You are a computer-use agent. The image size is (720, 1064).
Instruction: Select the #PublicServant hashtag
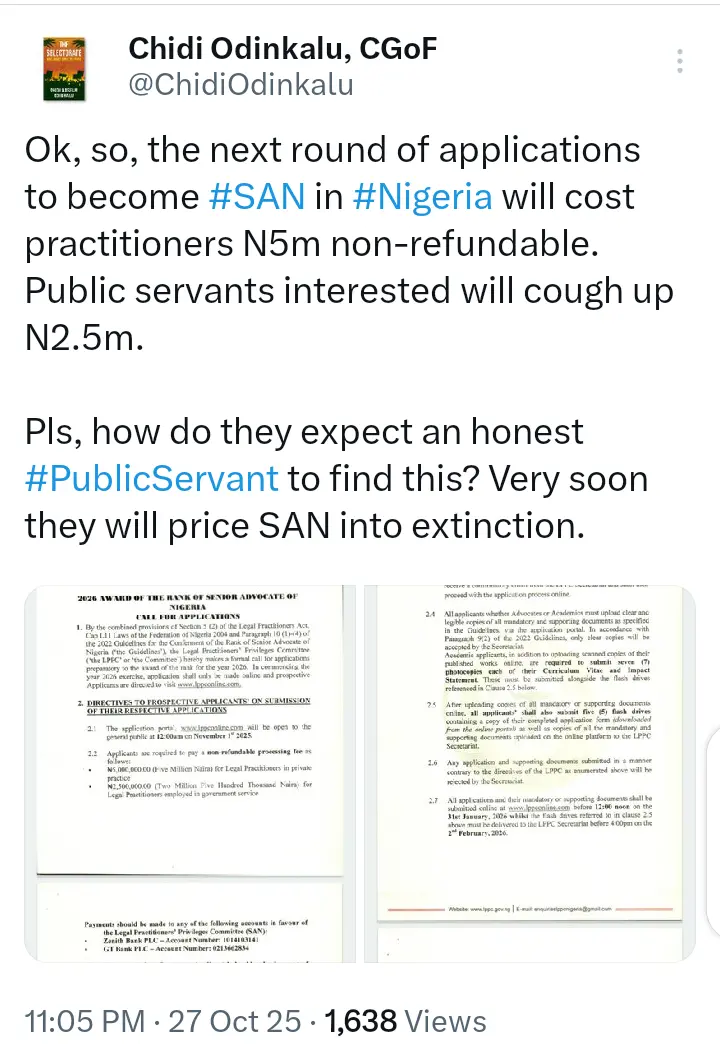pyautogui.click(x=151, y=477)
